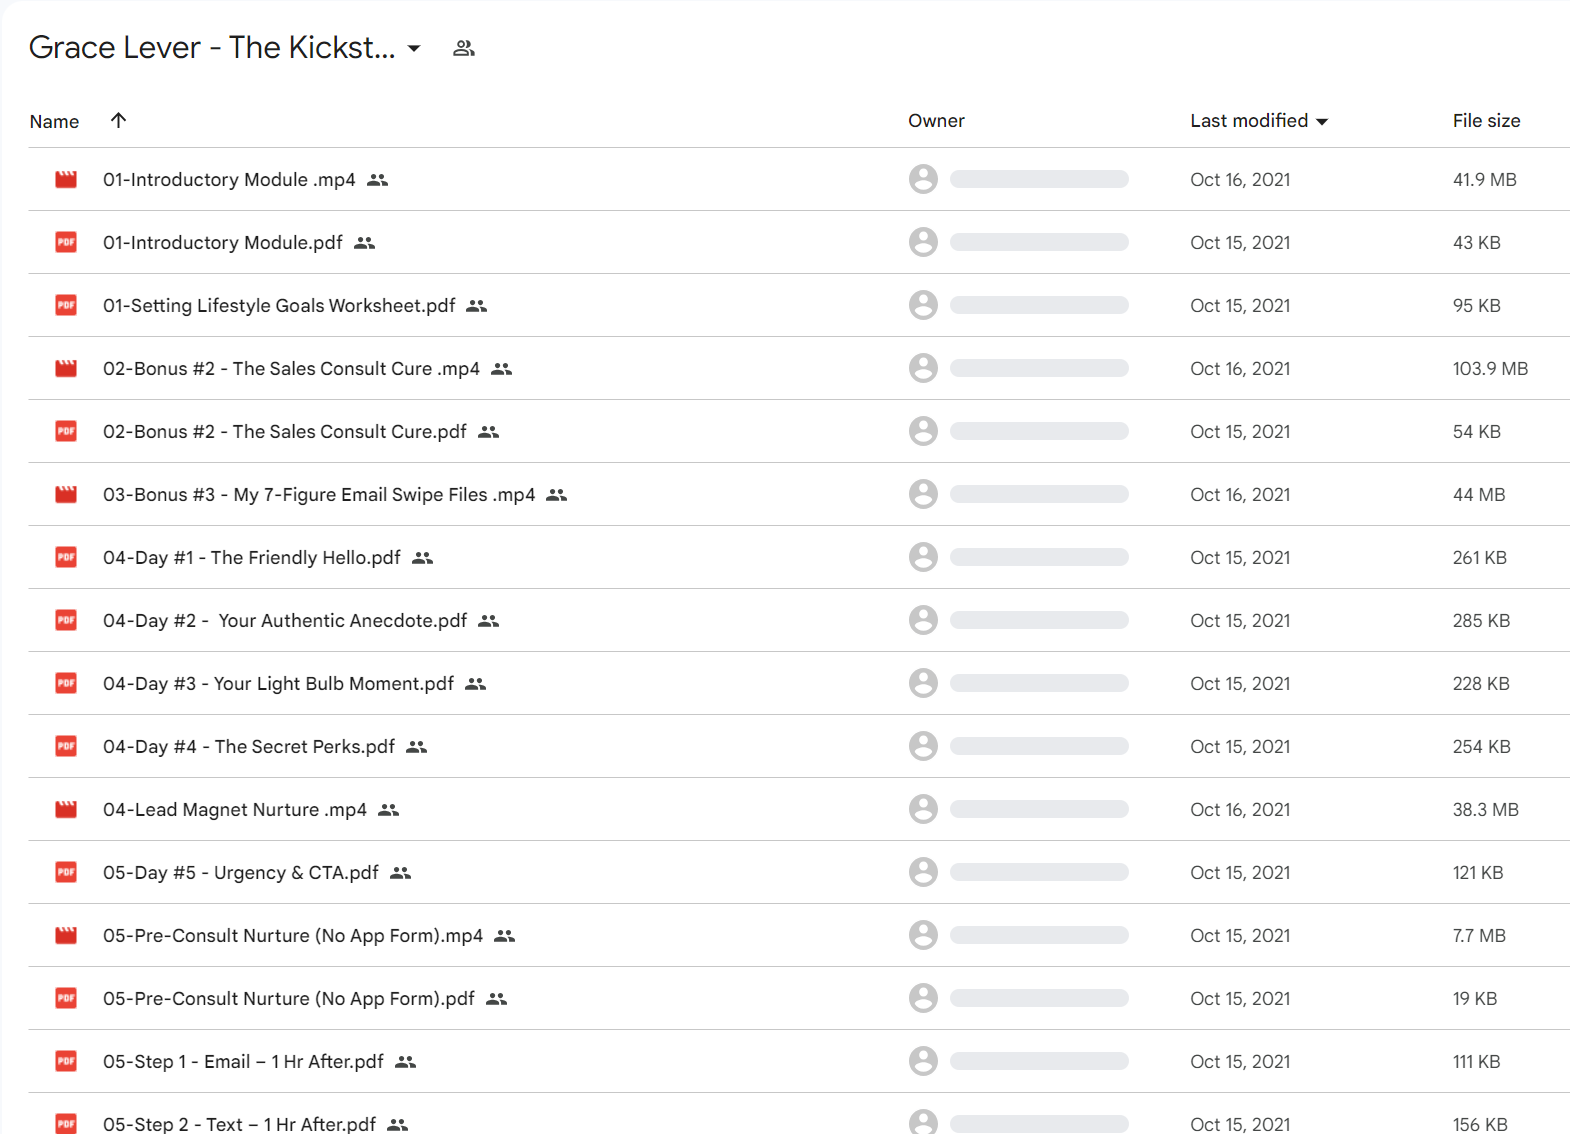The height and width of the screenshot is (1134, 1570).
Task: Click the shared icon beside 04-Lead Magnet Nurture .mp4
Action: [389, 810]
